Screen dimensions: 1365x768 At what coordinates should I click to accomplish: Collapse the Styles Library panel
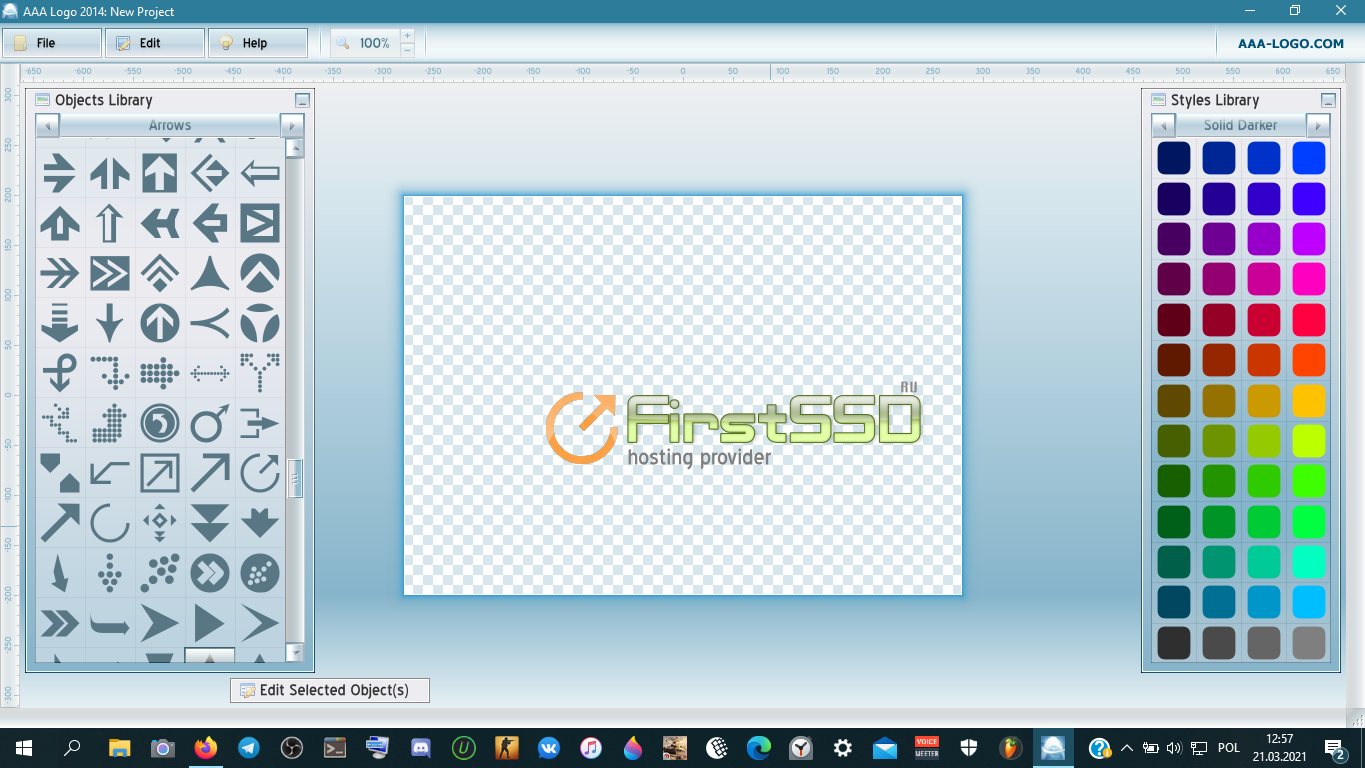[x=1328, y=100]
